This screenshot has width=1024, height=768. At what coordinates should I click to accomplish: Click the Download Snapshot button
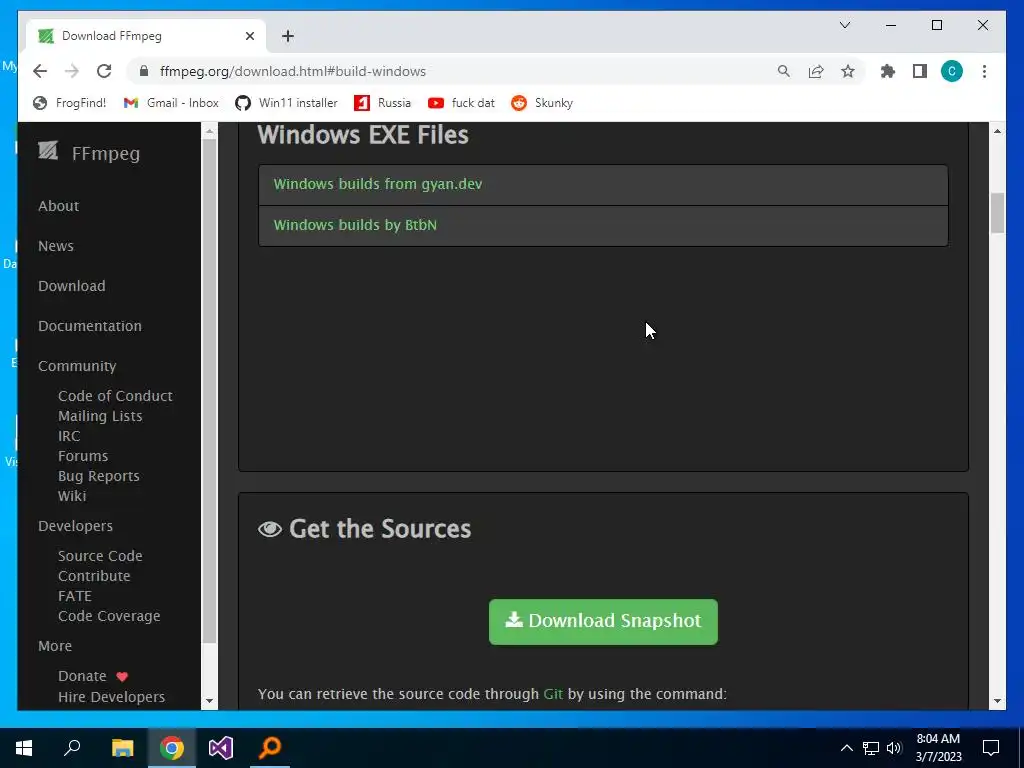click(603, 622)
